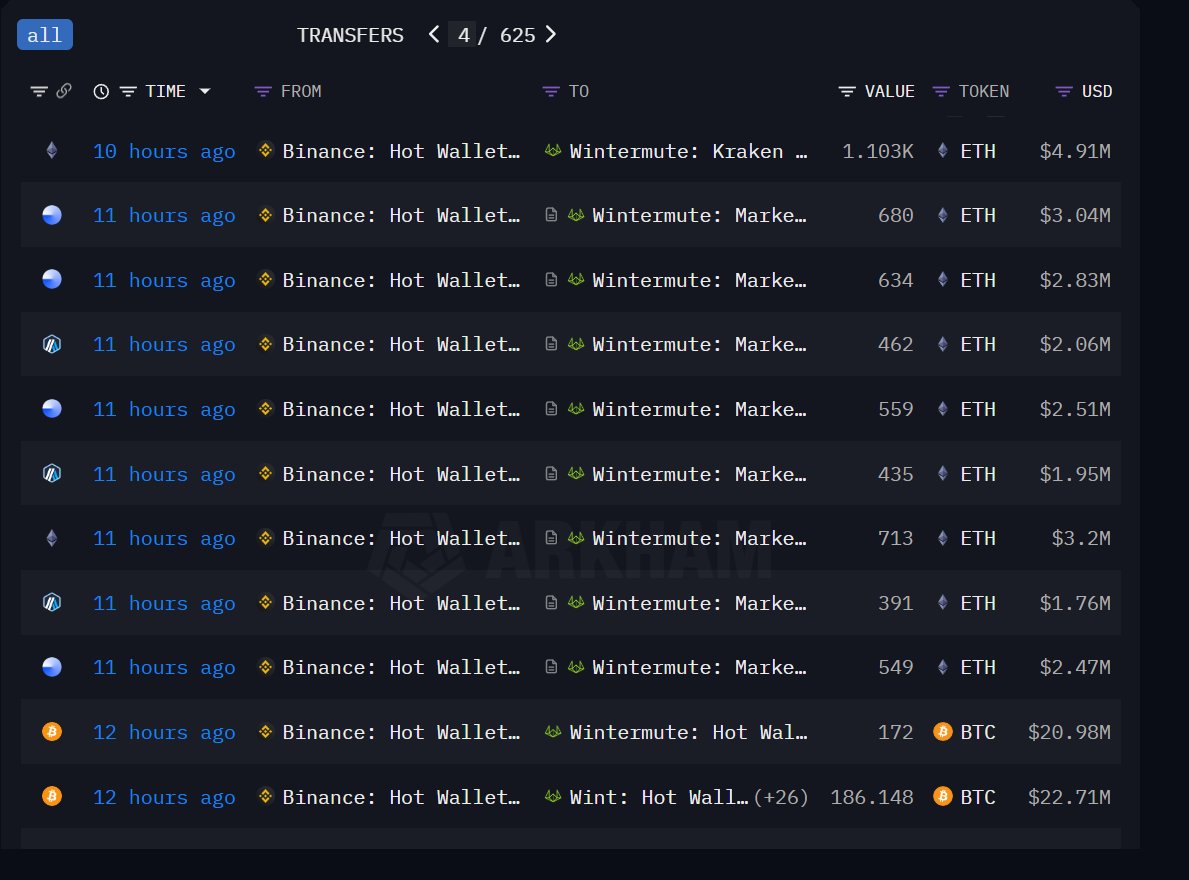Click the clock icon beside TIME
Screen dimensions: 1189x880
(101, 92)
